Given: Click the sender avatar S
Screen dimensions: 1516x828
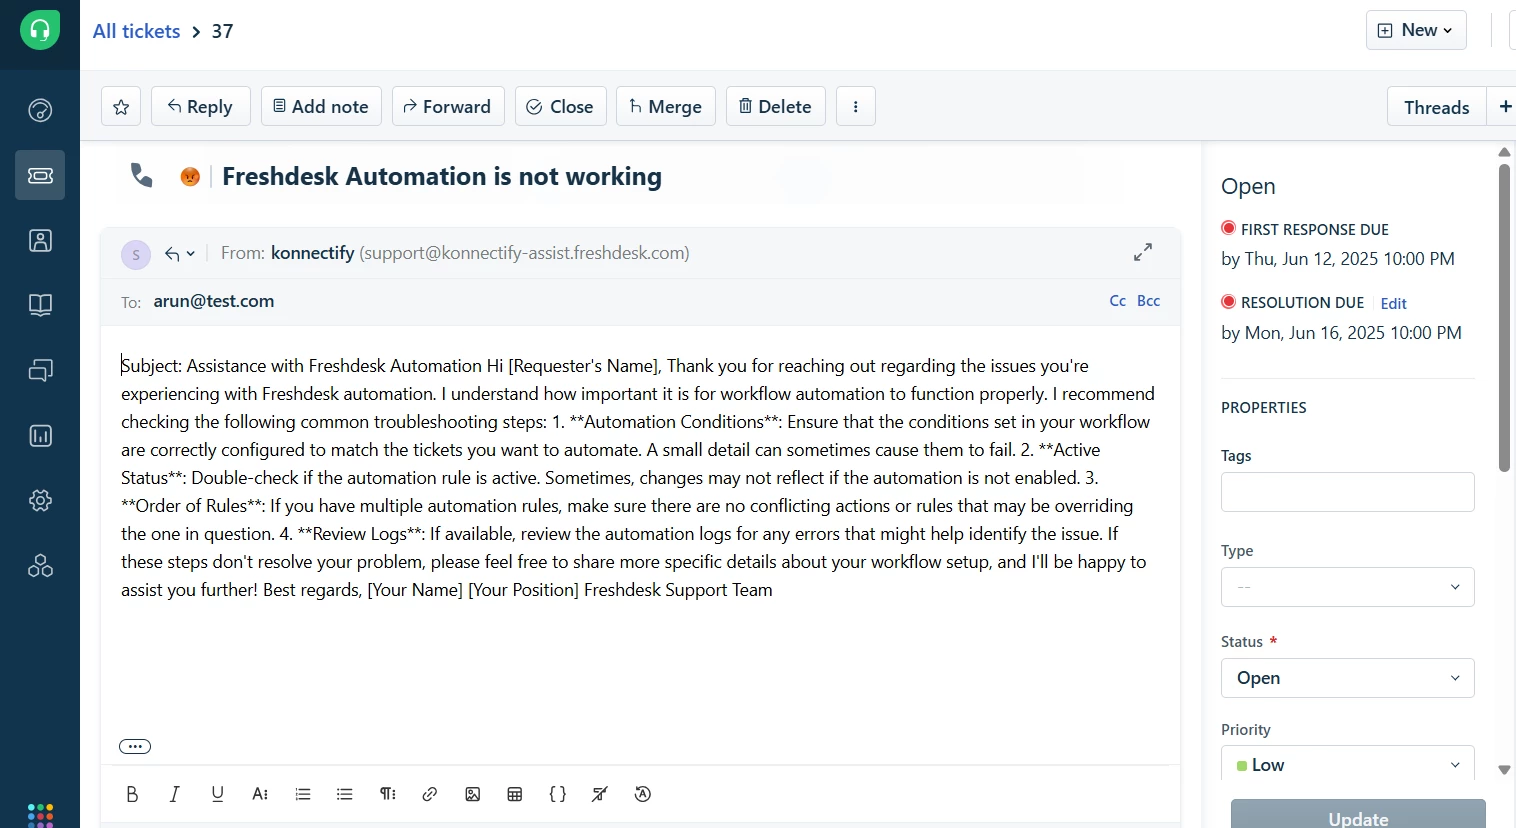Looking at the screenshot, I should (136, 255).
